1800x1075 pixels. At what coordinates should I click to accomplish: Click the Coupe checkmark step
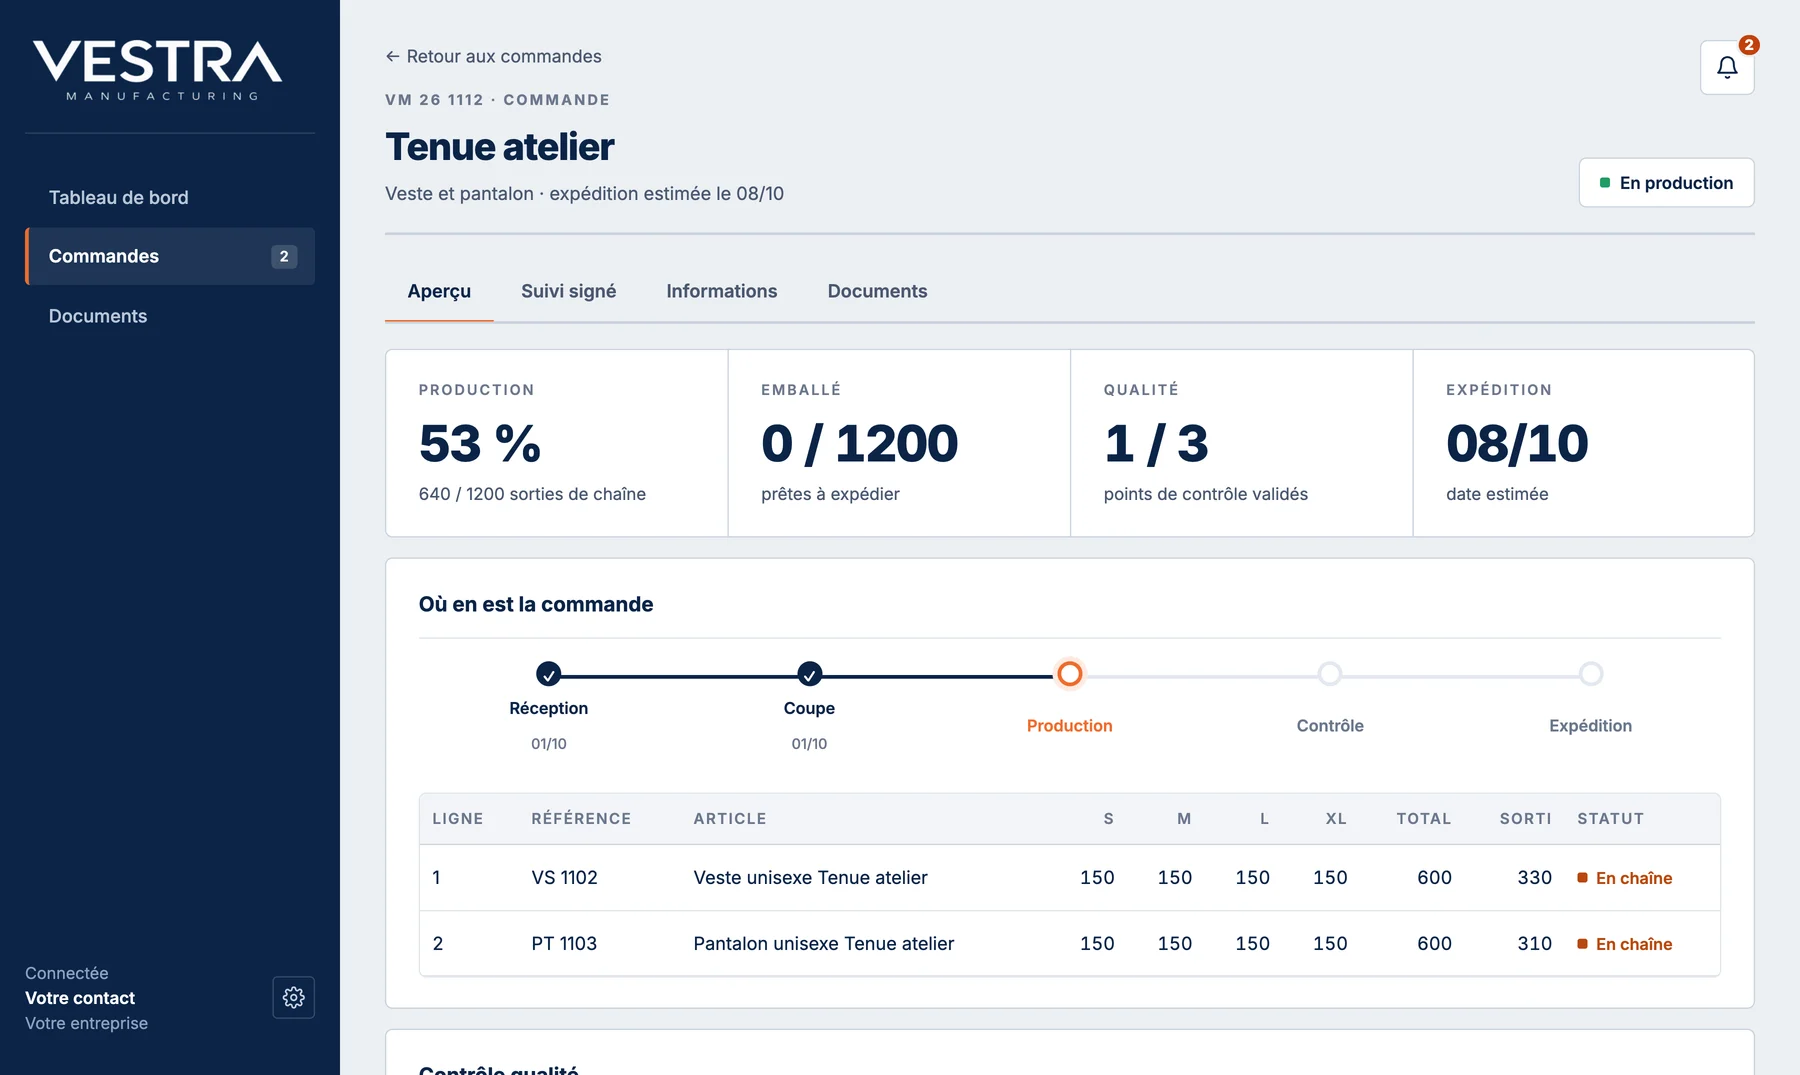point(809,674)
